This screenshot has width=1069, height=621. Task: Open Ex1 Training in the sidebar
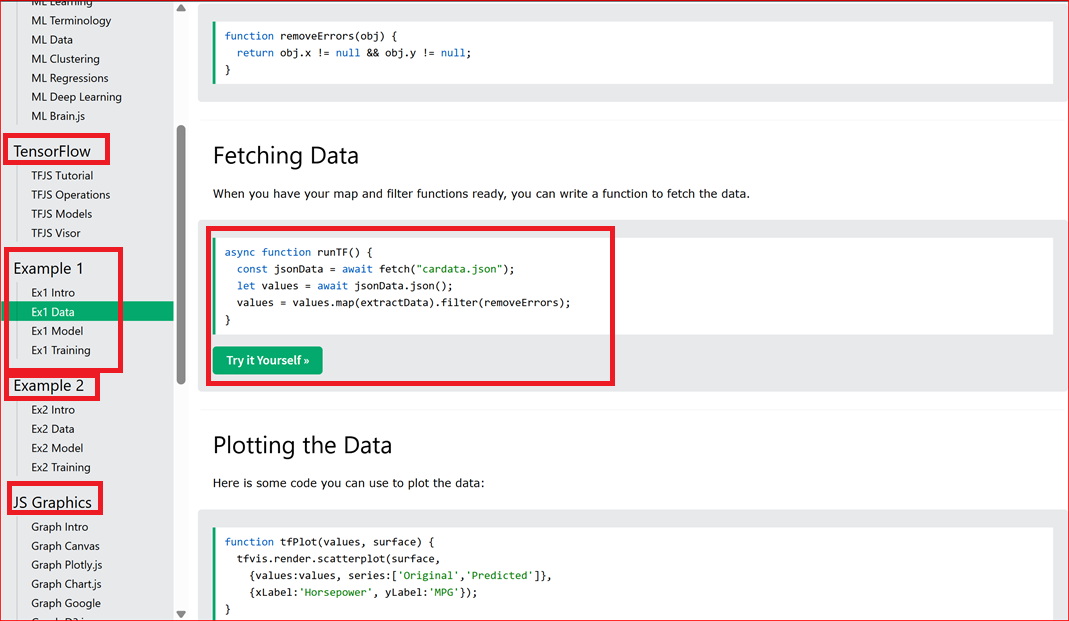tap(61, 350)
